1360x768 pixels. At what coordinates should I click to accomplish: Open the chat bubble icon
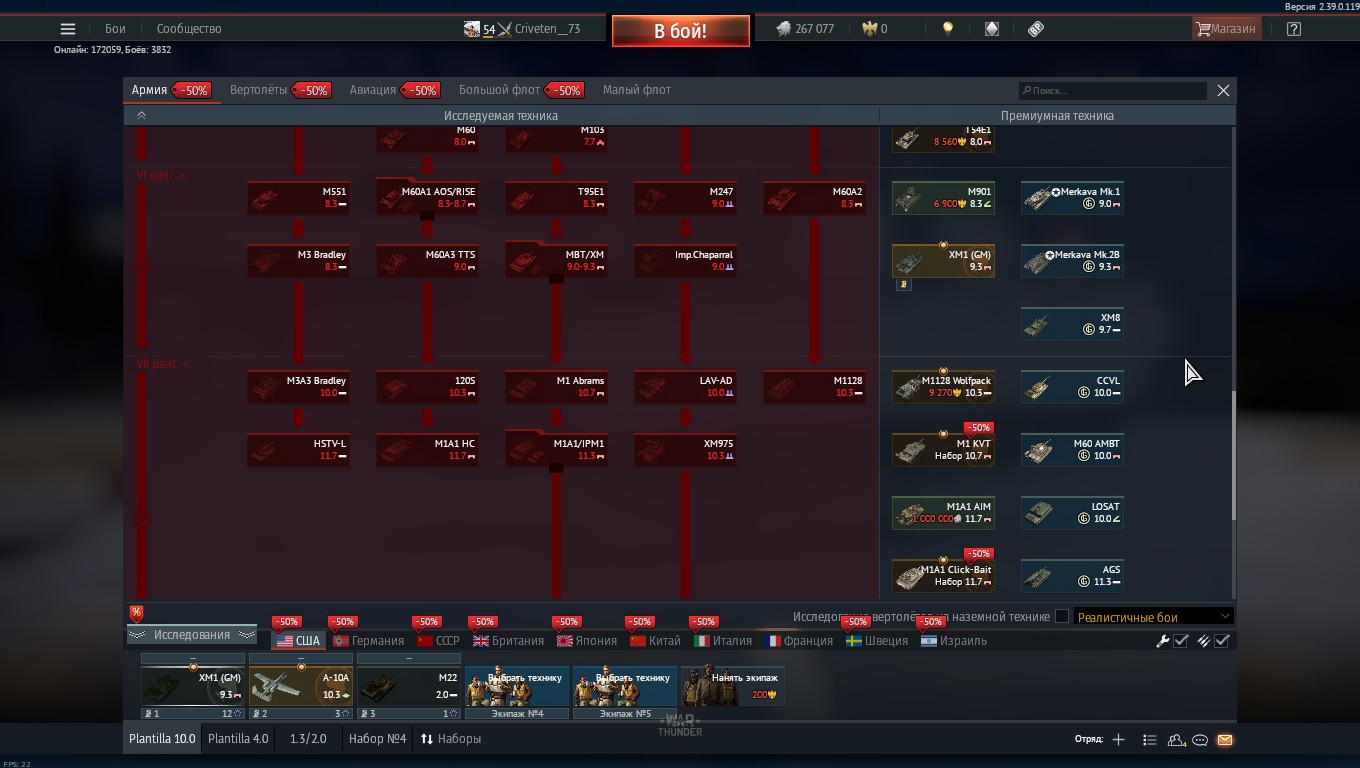point(1200,740)
